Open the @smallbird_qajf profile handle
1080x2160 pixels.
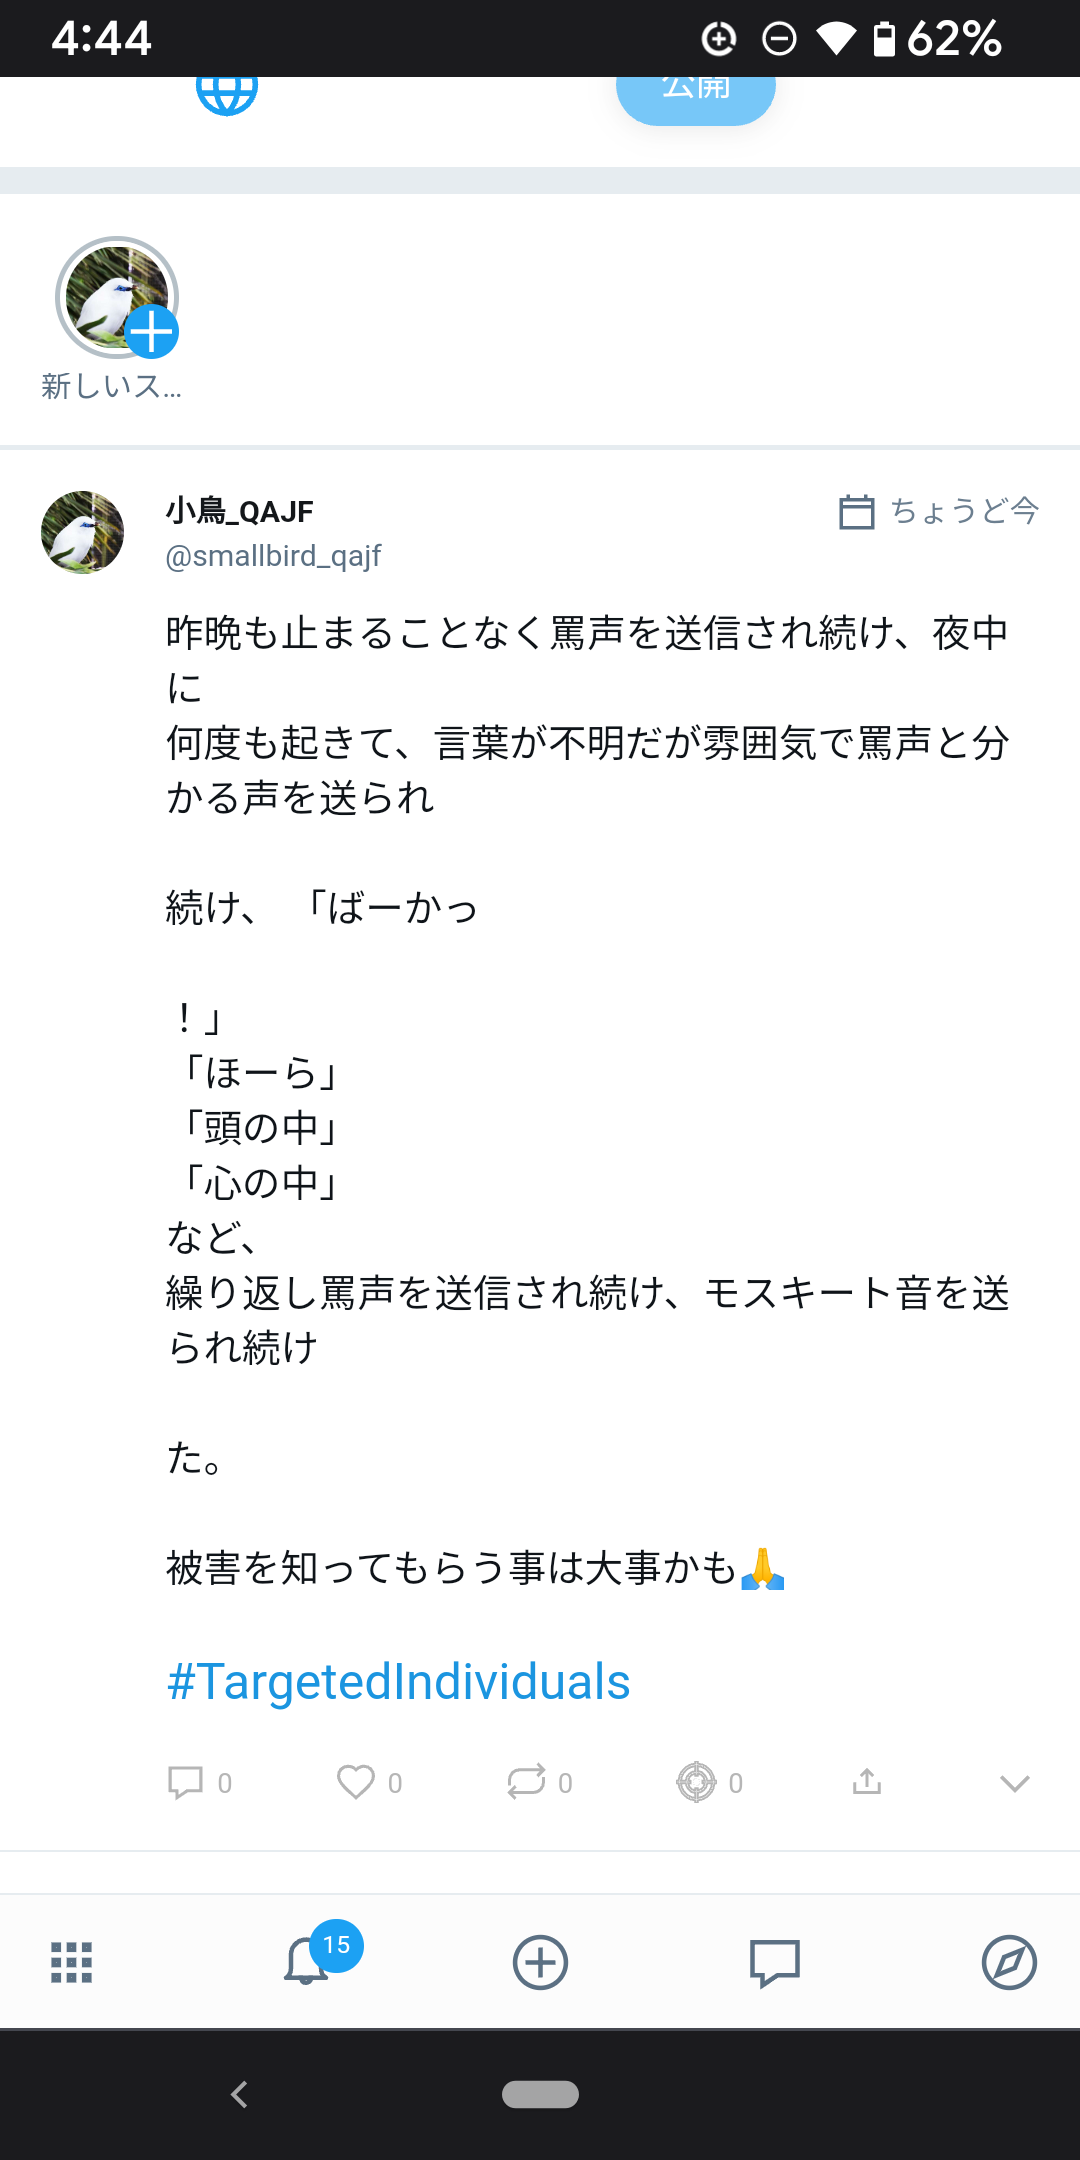(273, 556)
